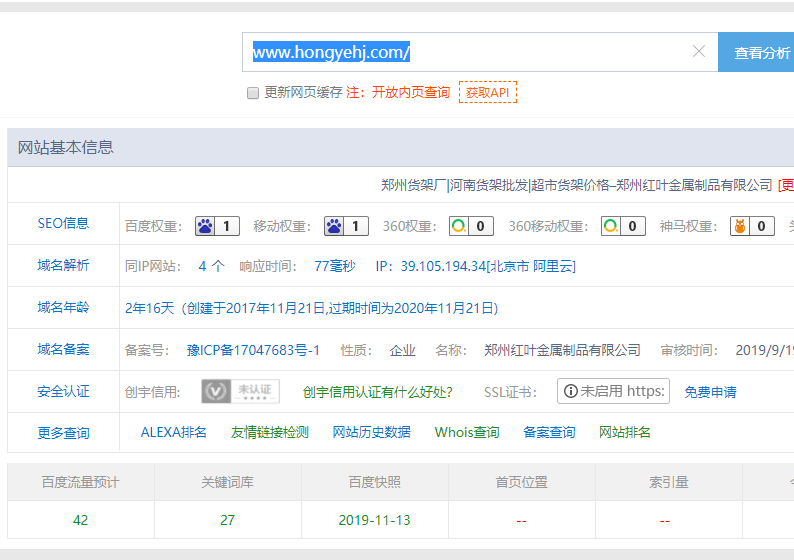Click the Shenma weight icon badge
Screen dimensions: 794x560
(751, 226)
